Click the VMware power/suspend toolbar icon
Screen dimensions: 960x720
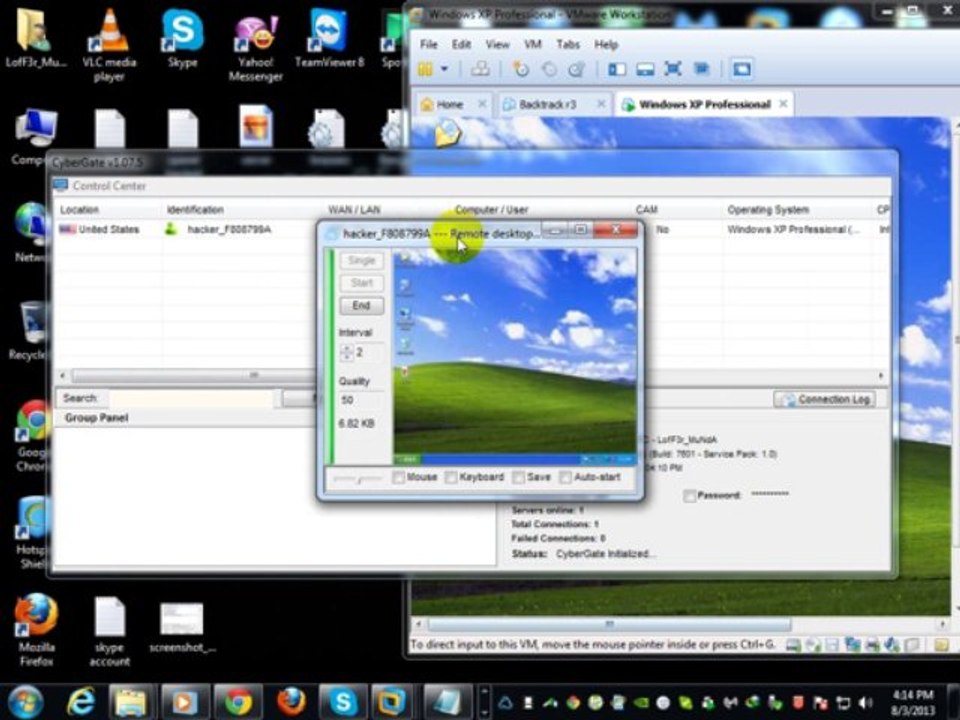coord(426,69)
